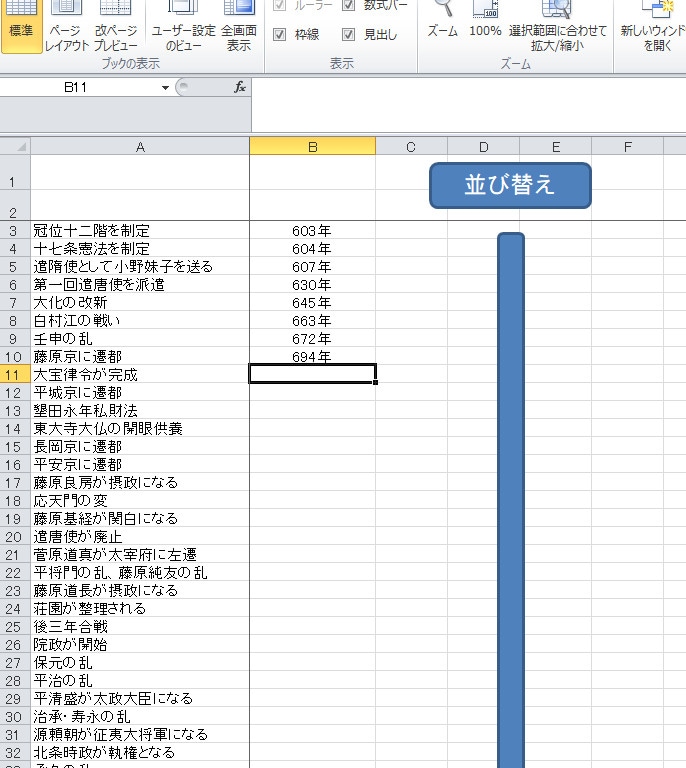The height and width of the screenshot is (768, 686).
Task: Select cell 遣唐使が廃止
Action: [x=140, y=537]
